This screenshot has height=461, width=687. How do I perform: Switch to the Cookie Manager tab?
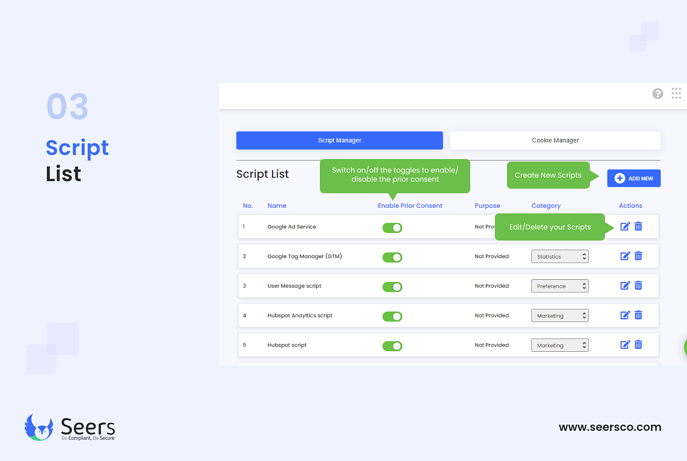coord(555,140)
